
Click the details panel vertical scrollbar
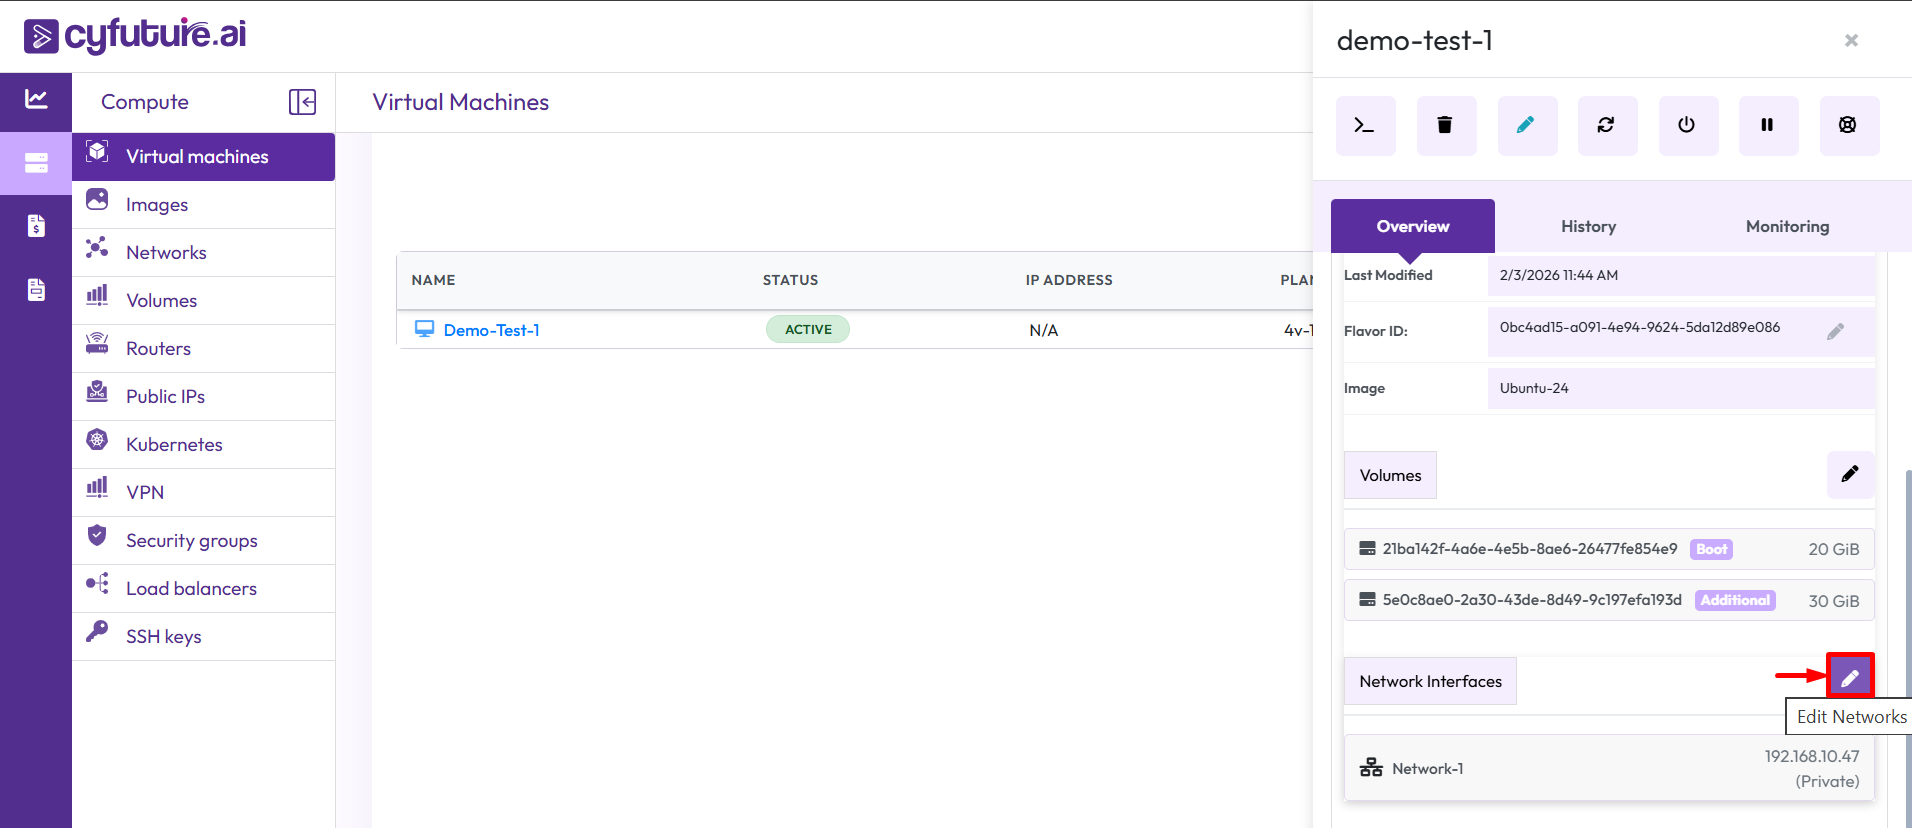[x=1907, y=640]
